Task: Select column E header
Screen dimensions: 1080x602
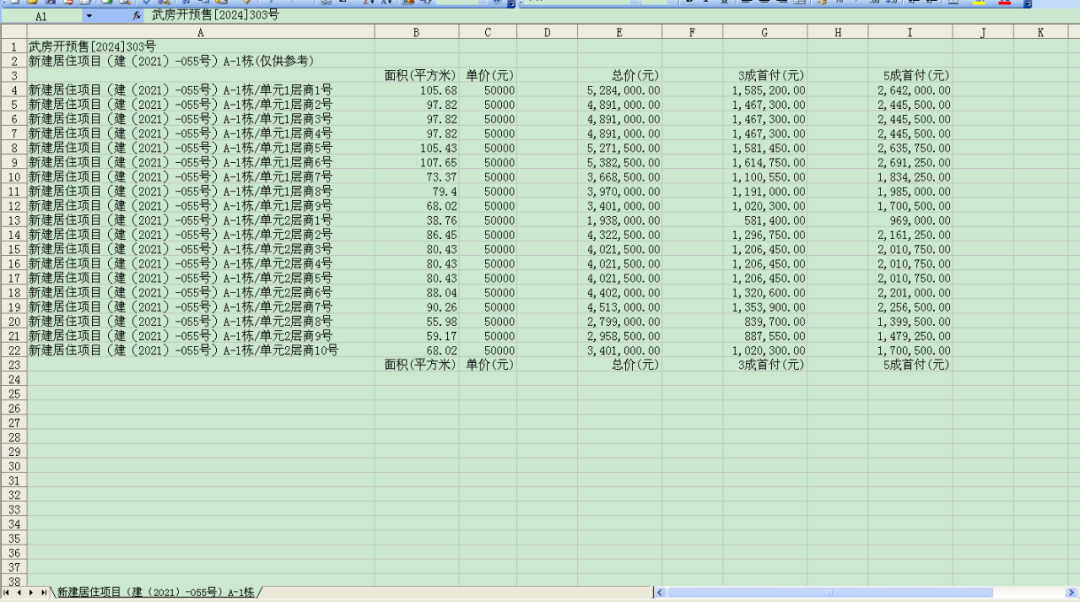Action: (619, 32)
